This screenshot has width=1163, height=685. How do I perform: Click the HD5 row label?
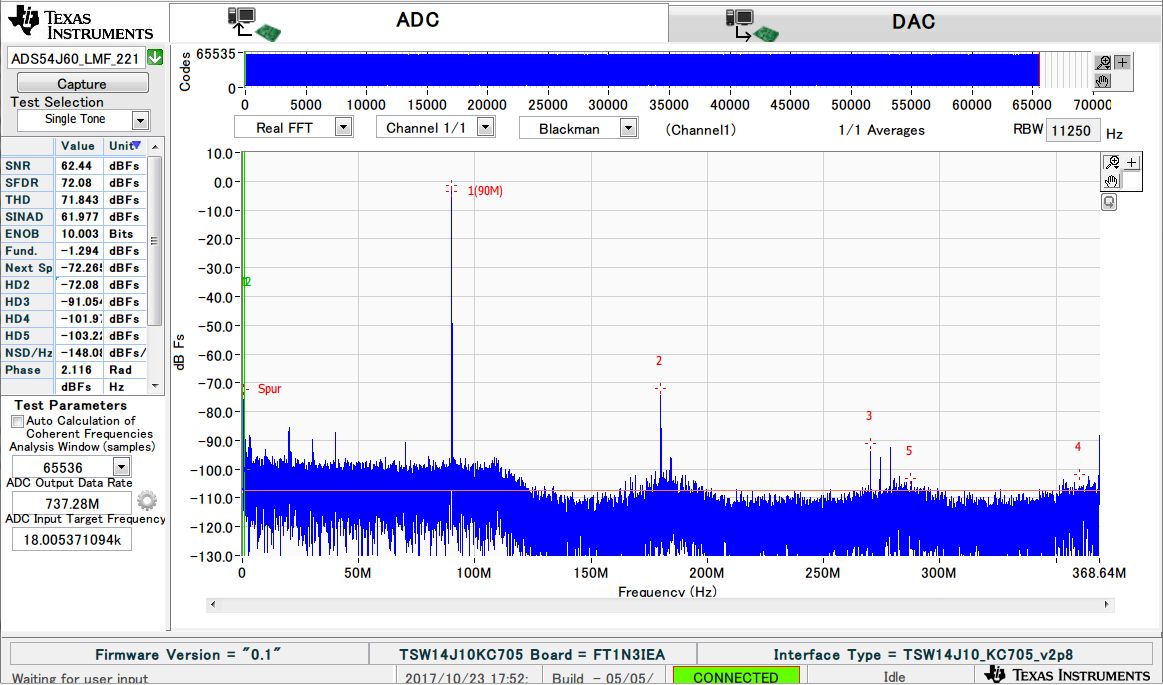pyautogui.click(x=28, y=336)
